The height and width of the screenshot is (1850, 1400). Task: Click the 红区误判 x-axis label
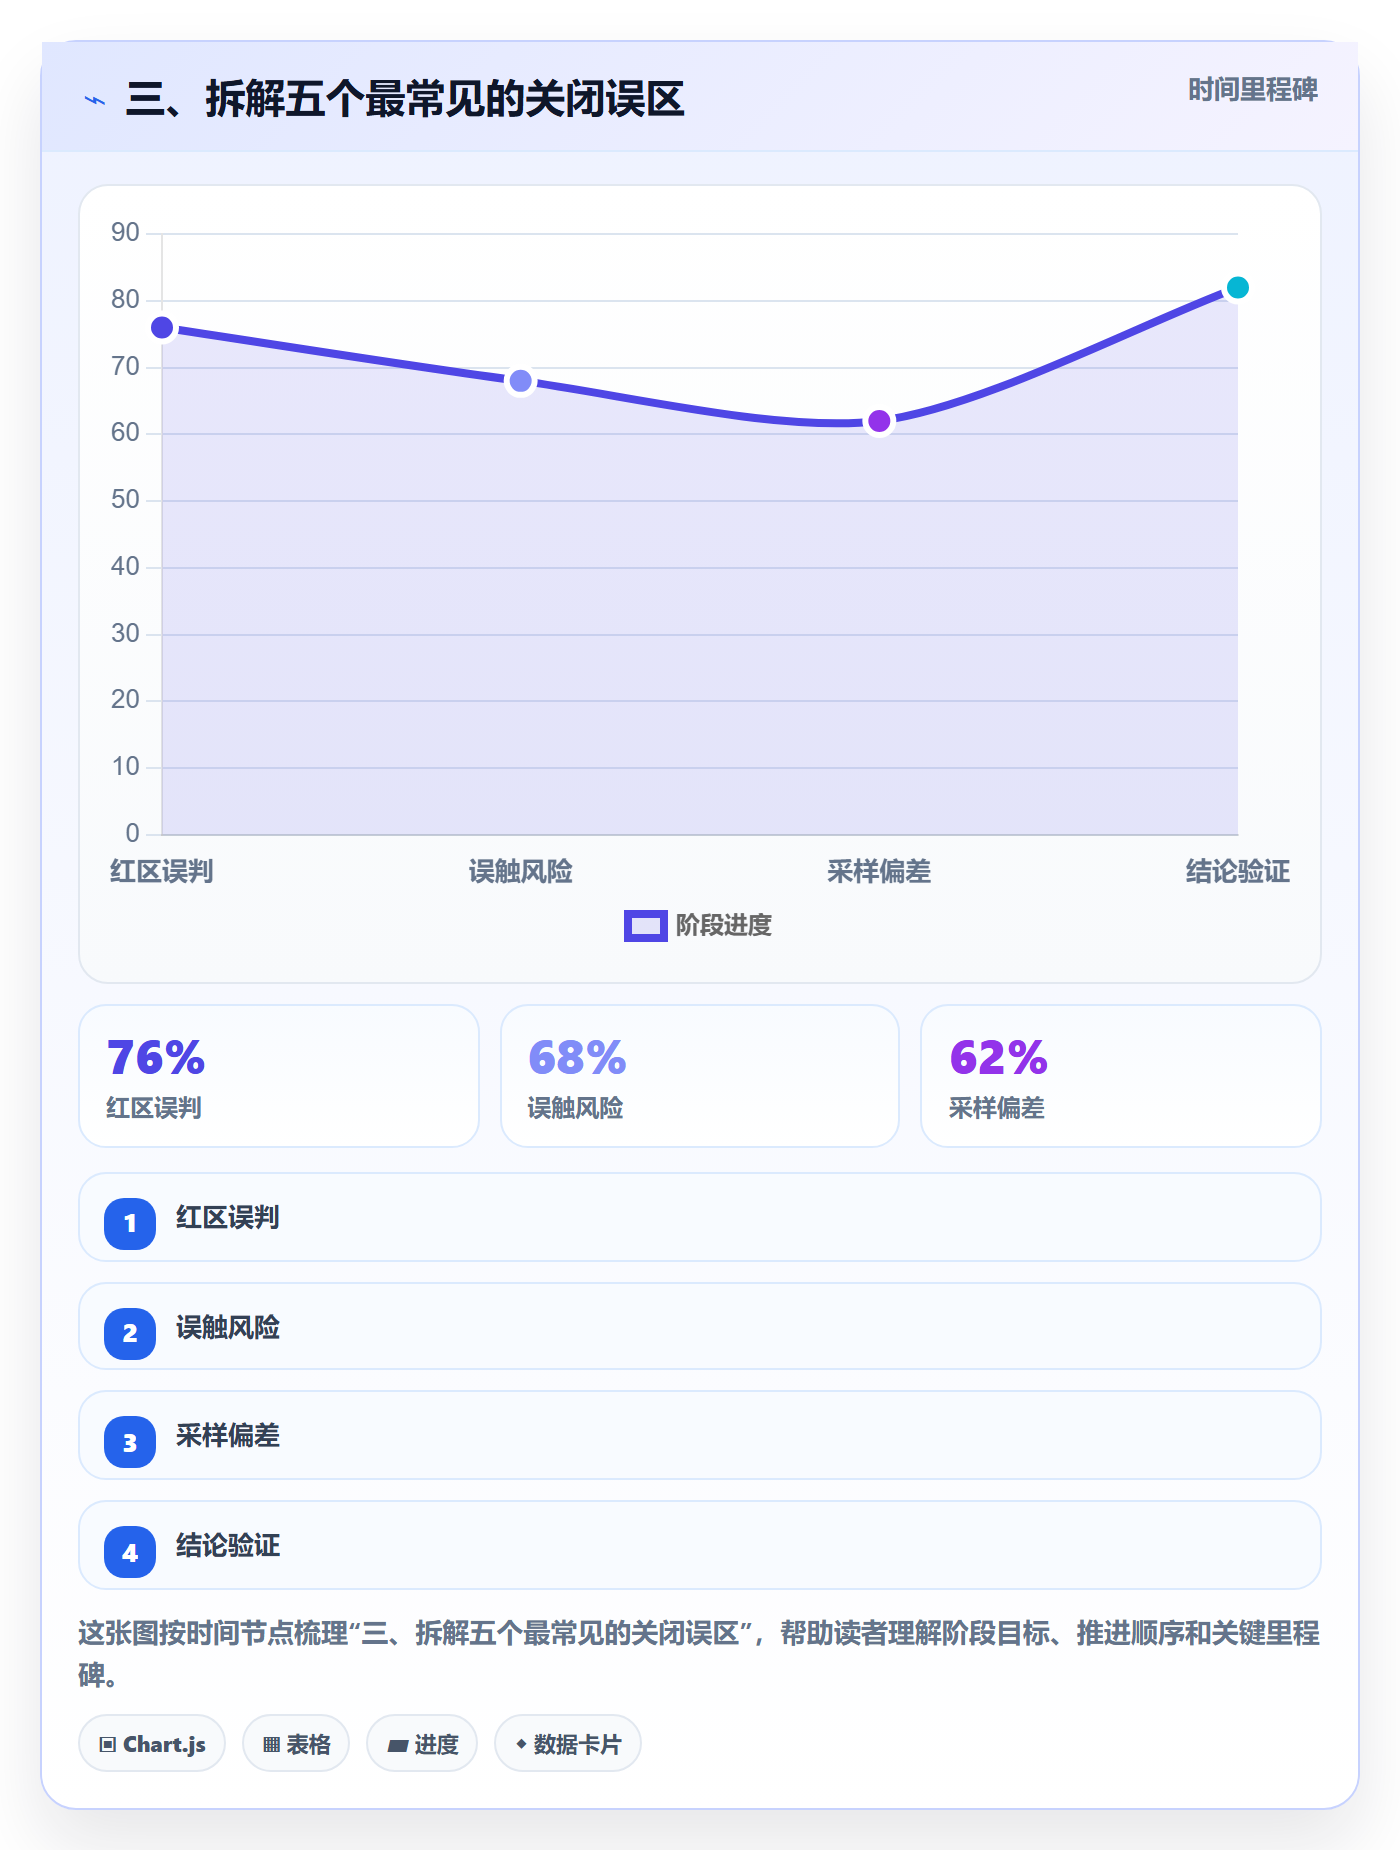[162, 872]
